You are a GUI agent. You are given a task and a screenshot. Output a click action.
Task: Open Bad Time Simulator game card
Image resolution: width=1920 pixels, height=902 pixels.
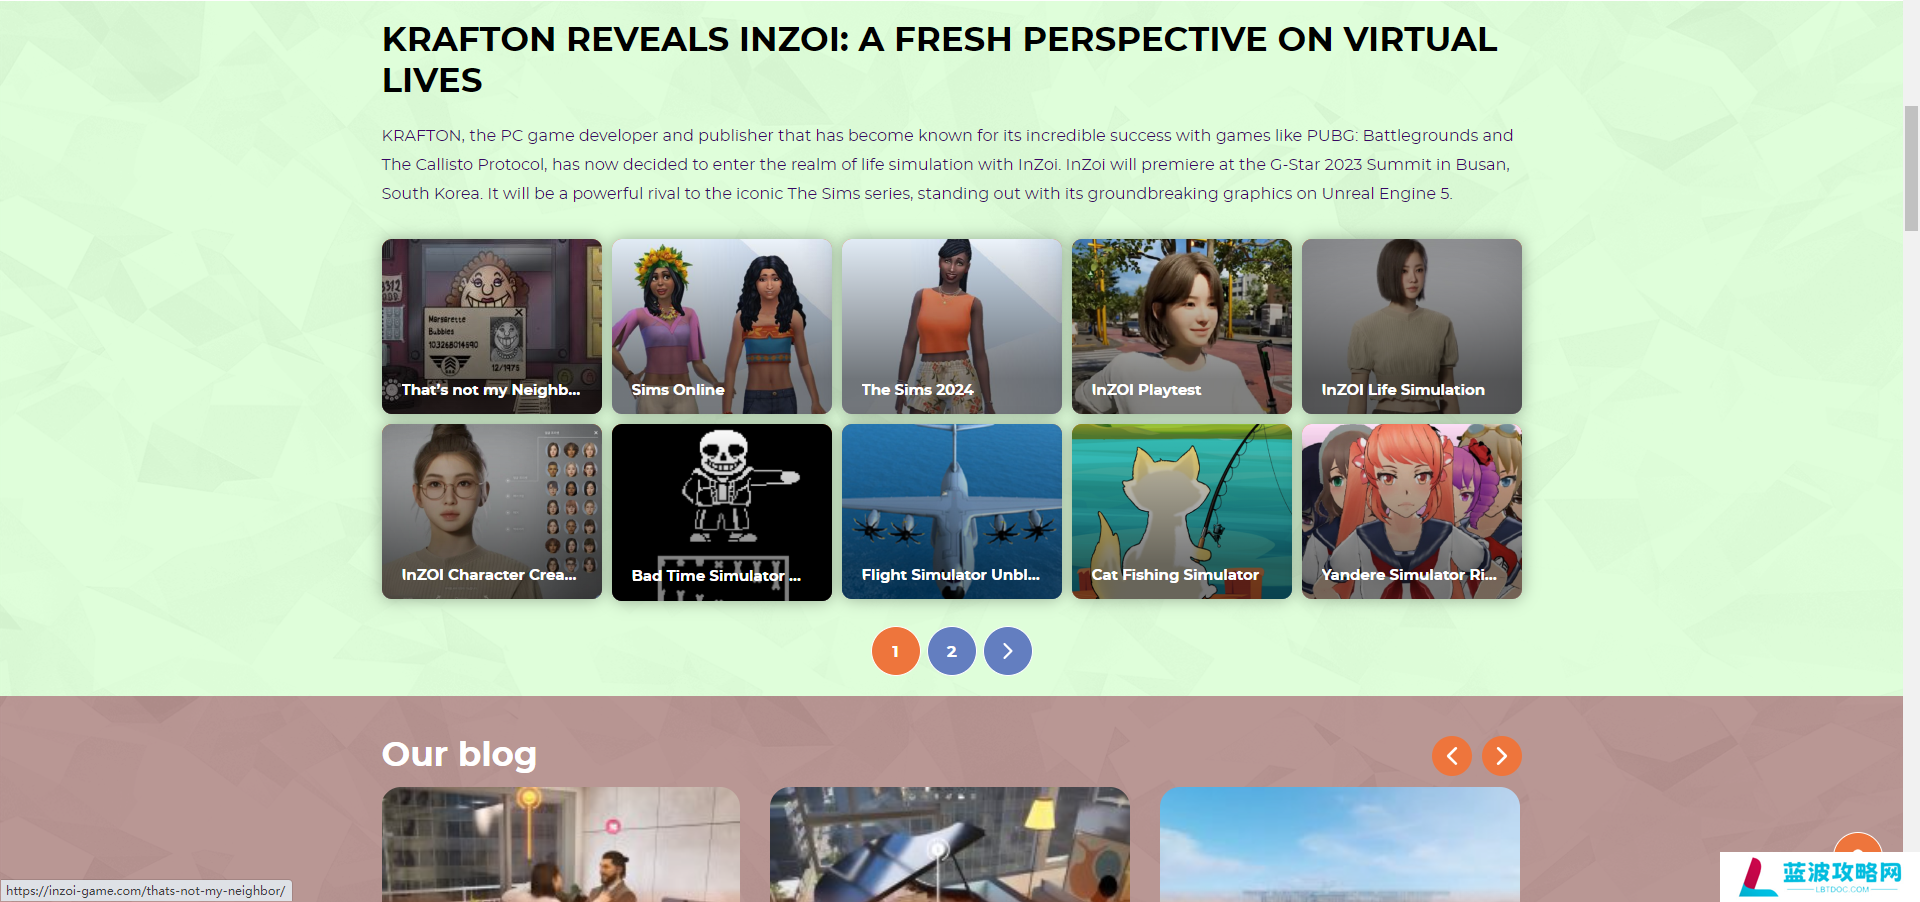[721, 512]
